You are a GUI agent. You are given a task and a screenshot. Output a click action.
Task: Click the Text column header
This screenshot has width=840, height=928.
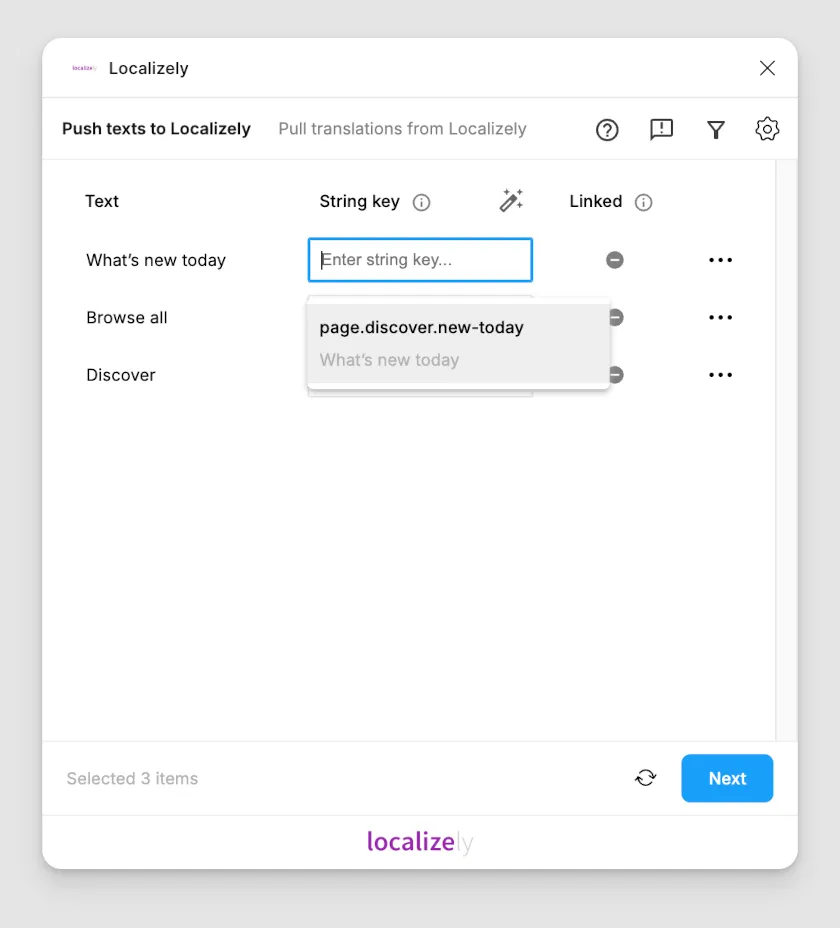point(102,201)
